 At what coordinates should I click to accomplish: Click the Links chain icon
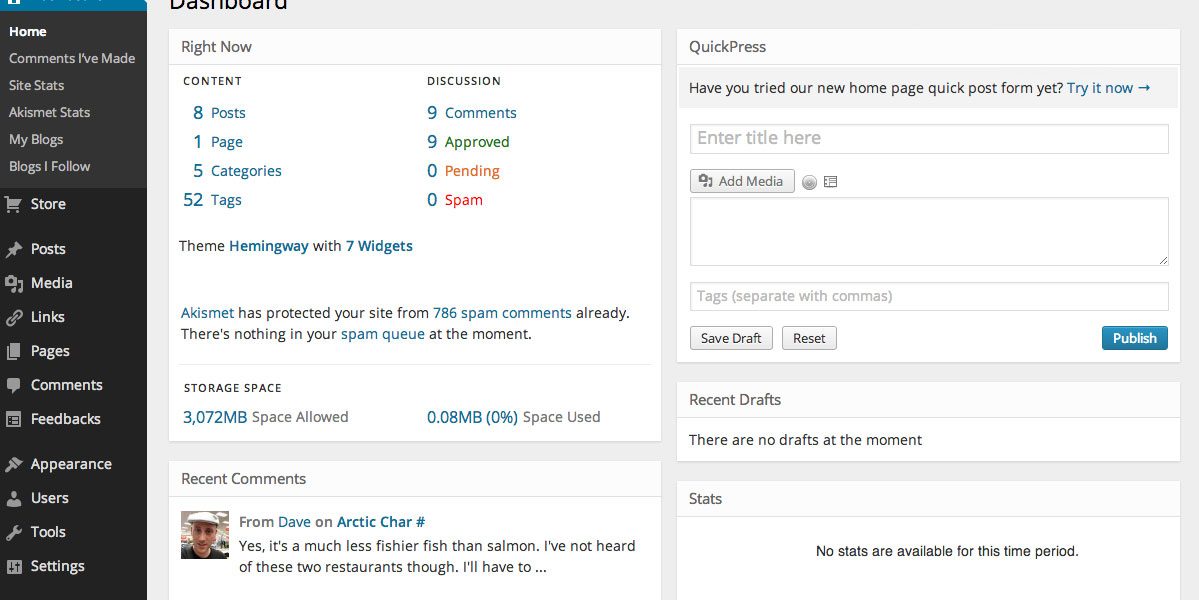click(13, 317)
